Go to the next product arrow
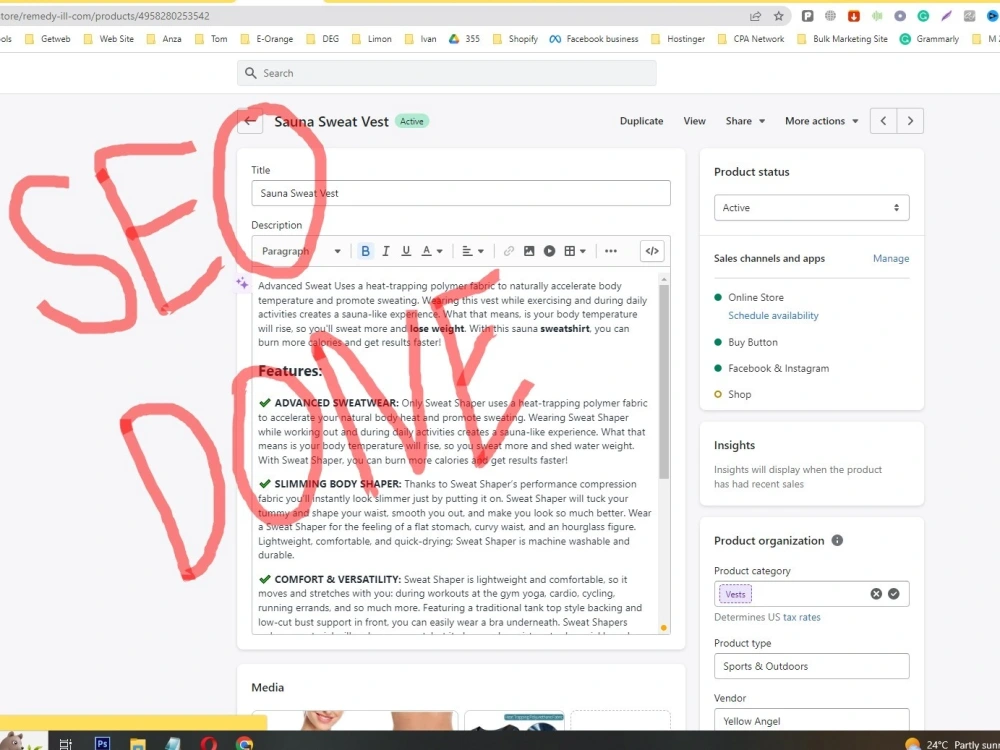The width and height of the screenshot is (1000, 750). click(910, 121)
